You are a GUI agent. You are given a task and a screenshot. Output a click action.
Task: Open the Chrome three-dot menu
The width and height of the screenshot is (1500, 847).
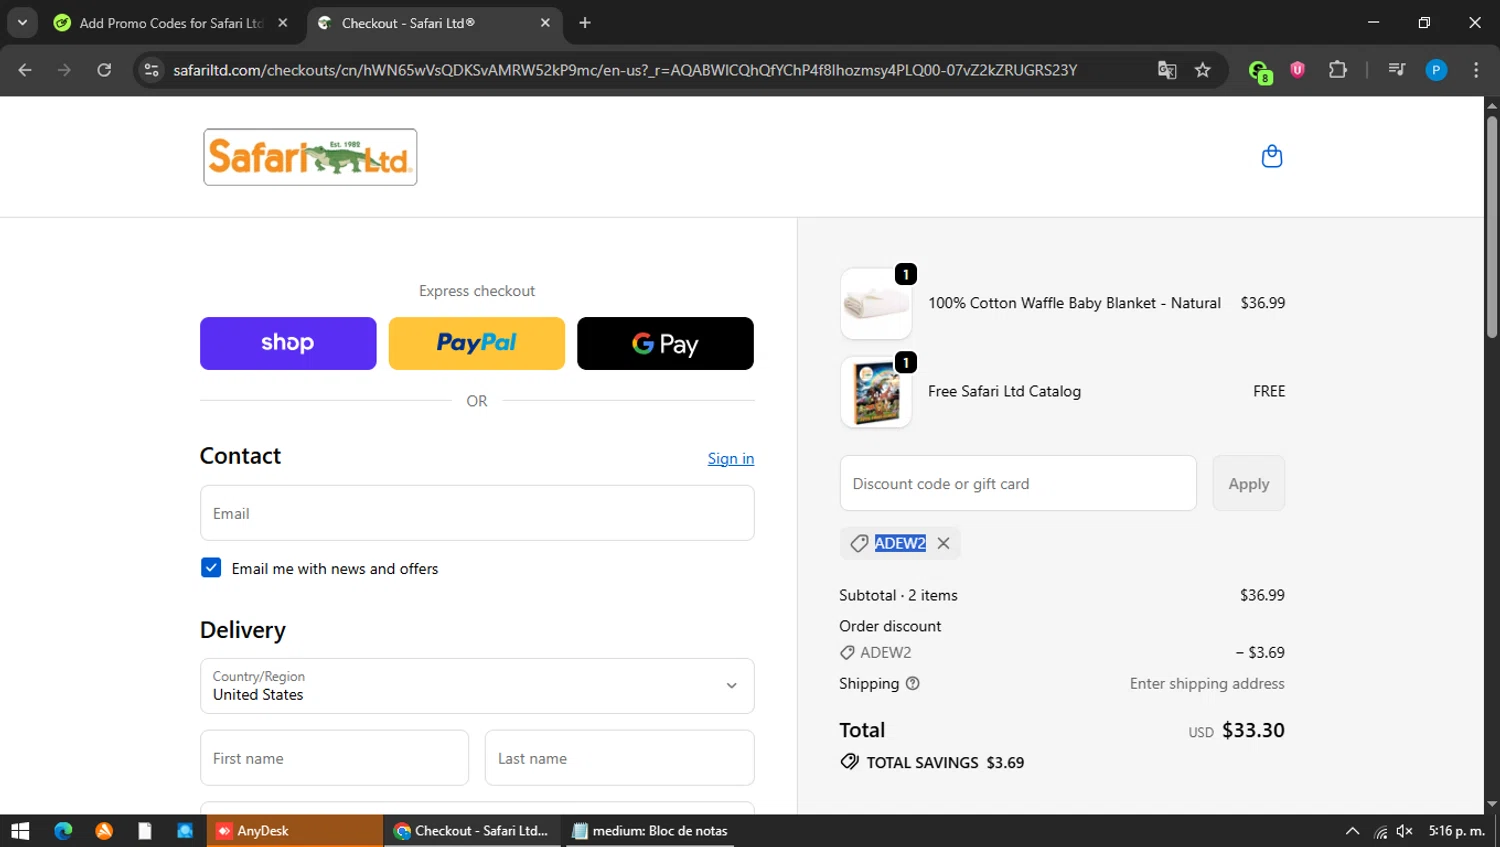(1476, 70)
